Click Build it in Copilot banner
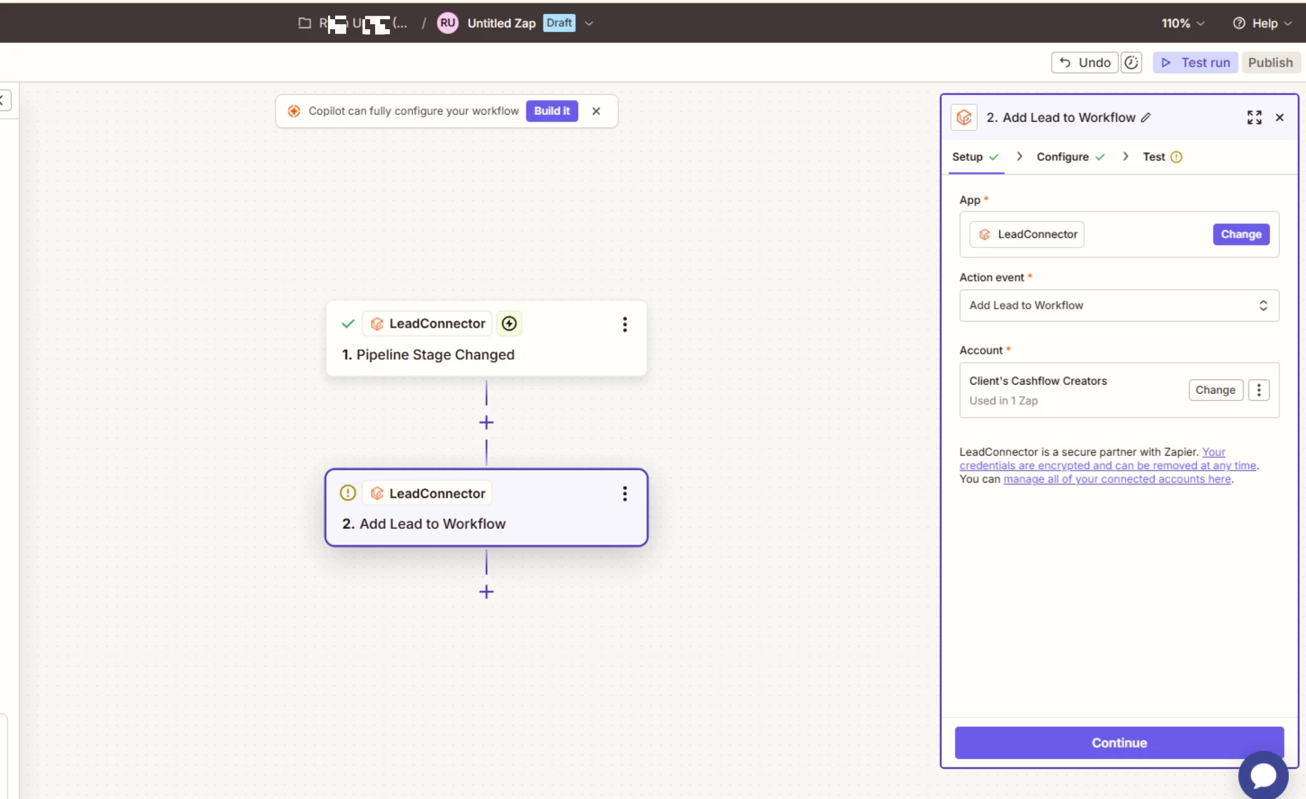This screenshot has height=799, width=1306. (x=552, y=111)
